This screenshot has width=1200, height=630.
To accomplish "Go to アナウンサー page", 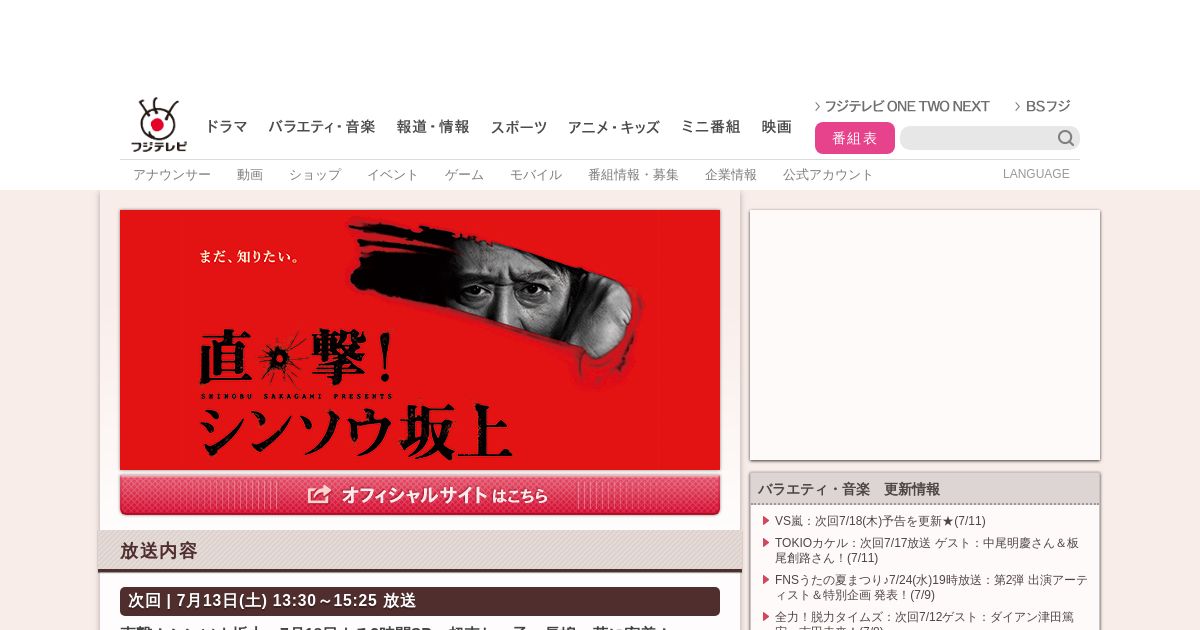I will coord(172,175).
